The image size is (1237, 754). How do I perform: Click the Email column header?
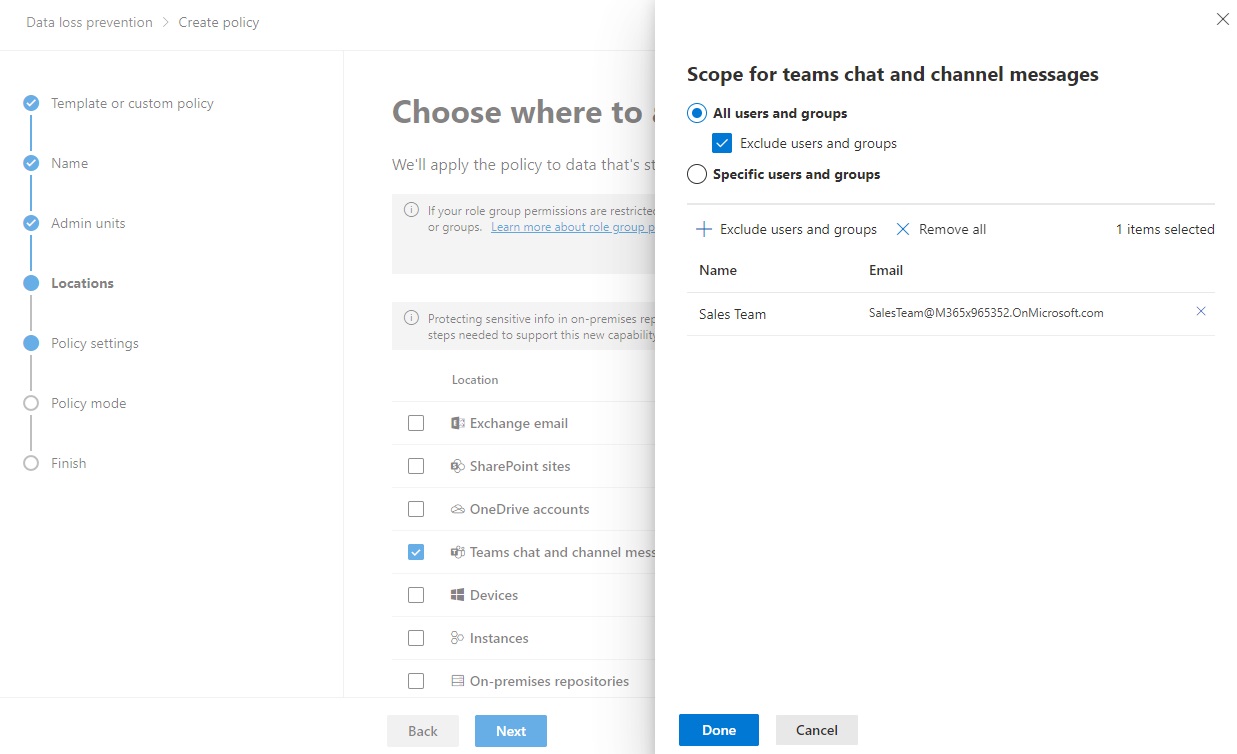(x=886, y=270)
